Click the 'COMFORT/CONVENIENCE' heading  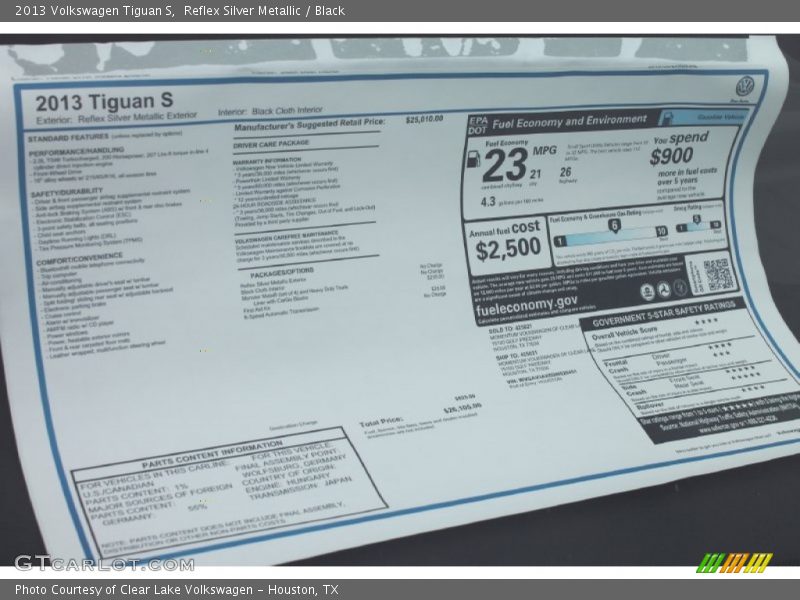(80, 259)
